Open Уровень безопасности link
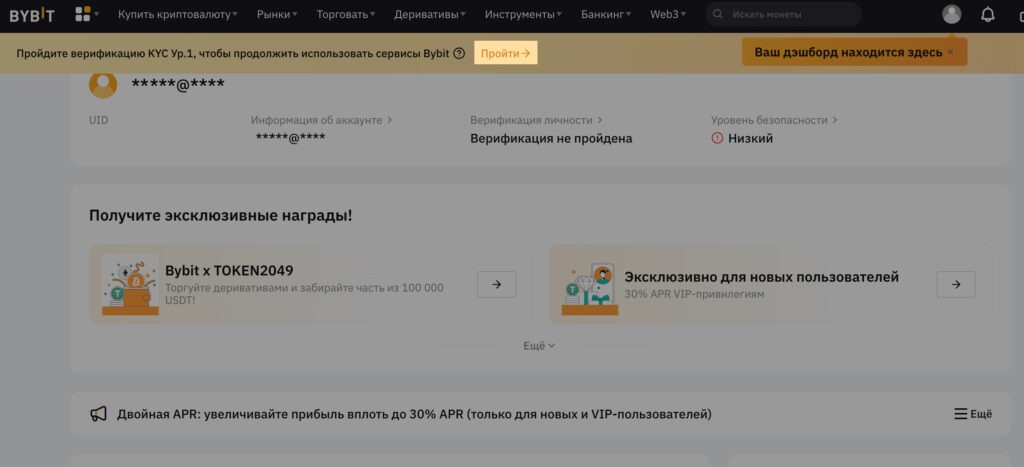 [x=774, y=120]
